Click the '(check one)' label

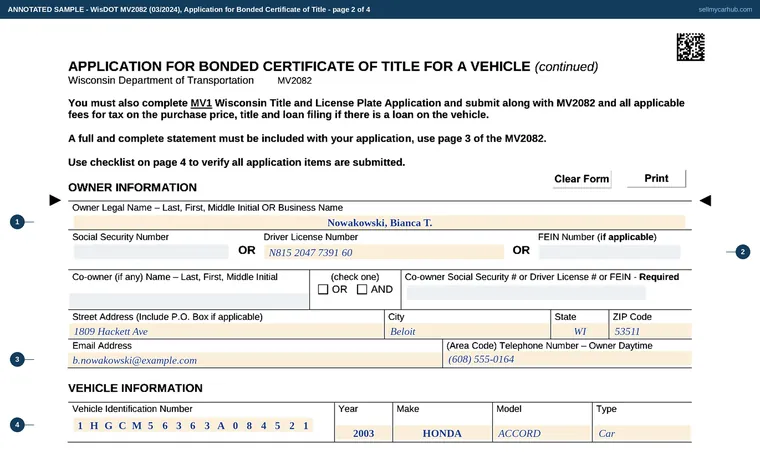(355, 277)
